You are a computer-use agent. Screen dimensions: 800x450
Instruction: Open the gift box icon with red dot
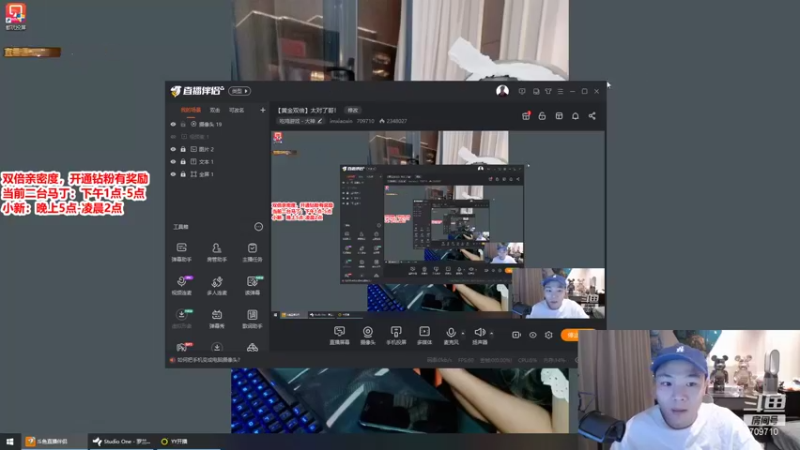(x=526, y=116)
